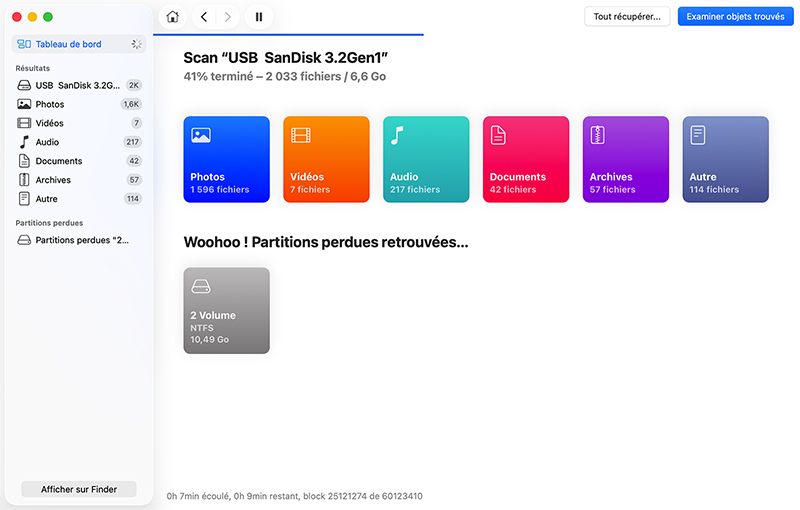This screenshot has width=800, height=510.
Task: Click the "41% terminé" scan status line
Action: pyautogui.click(x=285, y=76)
